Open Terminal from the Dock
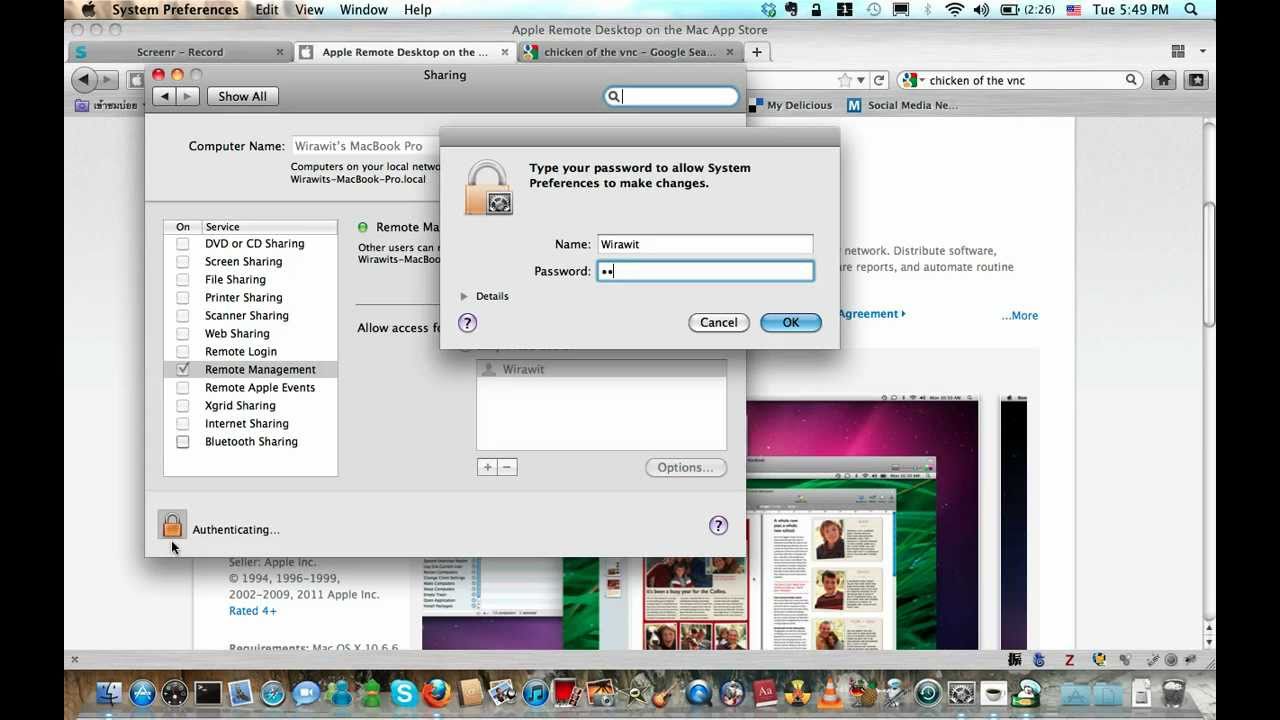 tap(208, 692)
